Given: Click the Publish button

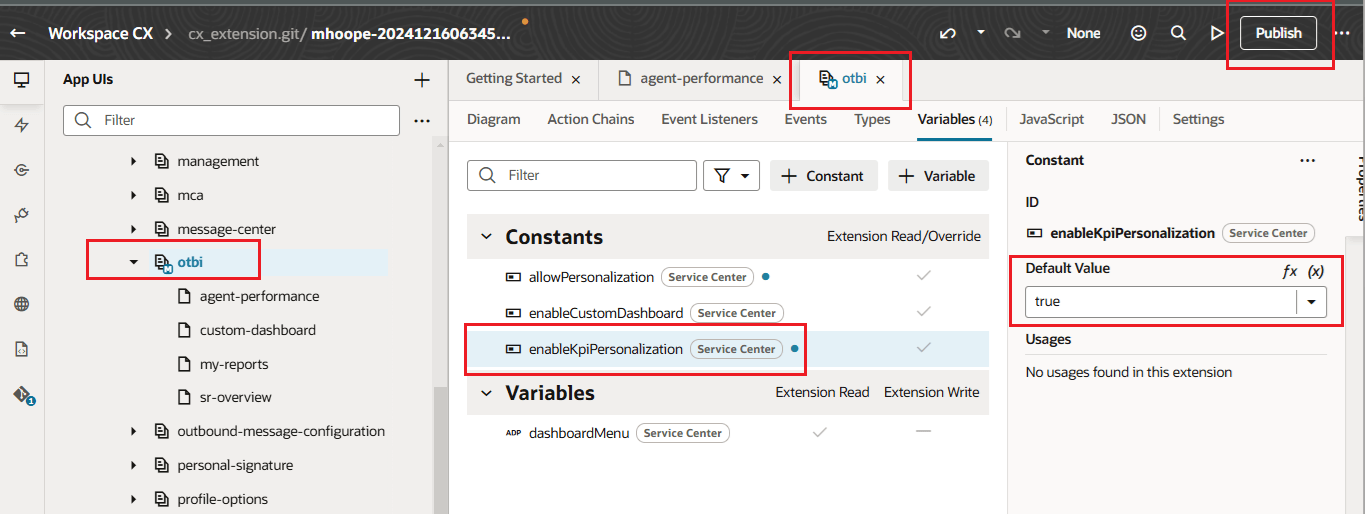Looking at the screenshot, I should (1278, 33).
